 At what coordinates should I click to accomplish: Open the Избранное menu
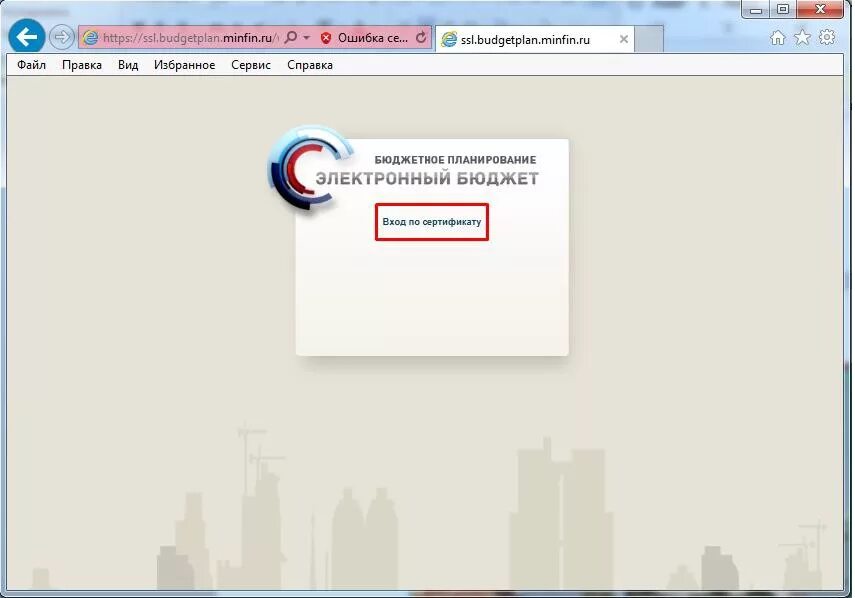[184, 65]
